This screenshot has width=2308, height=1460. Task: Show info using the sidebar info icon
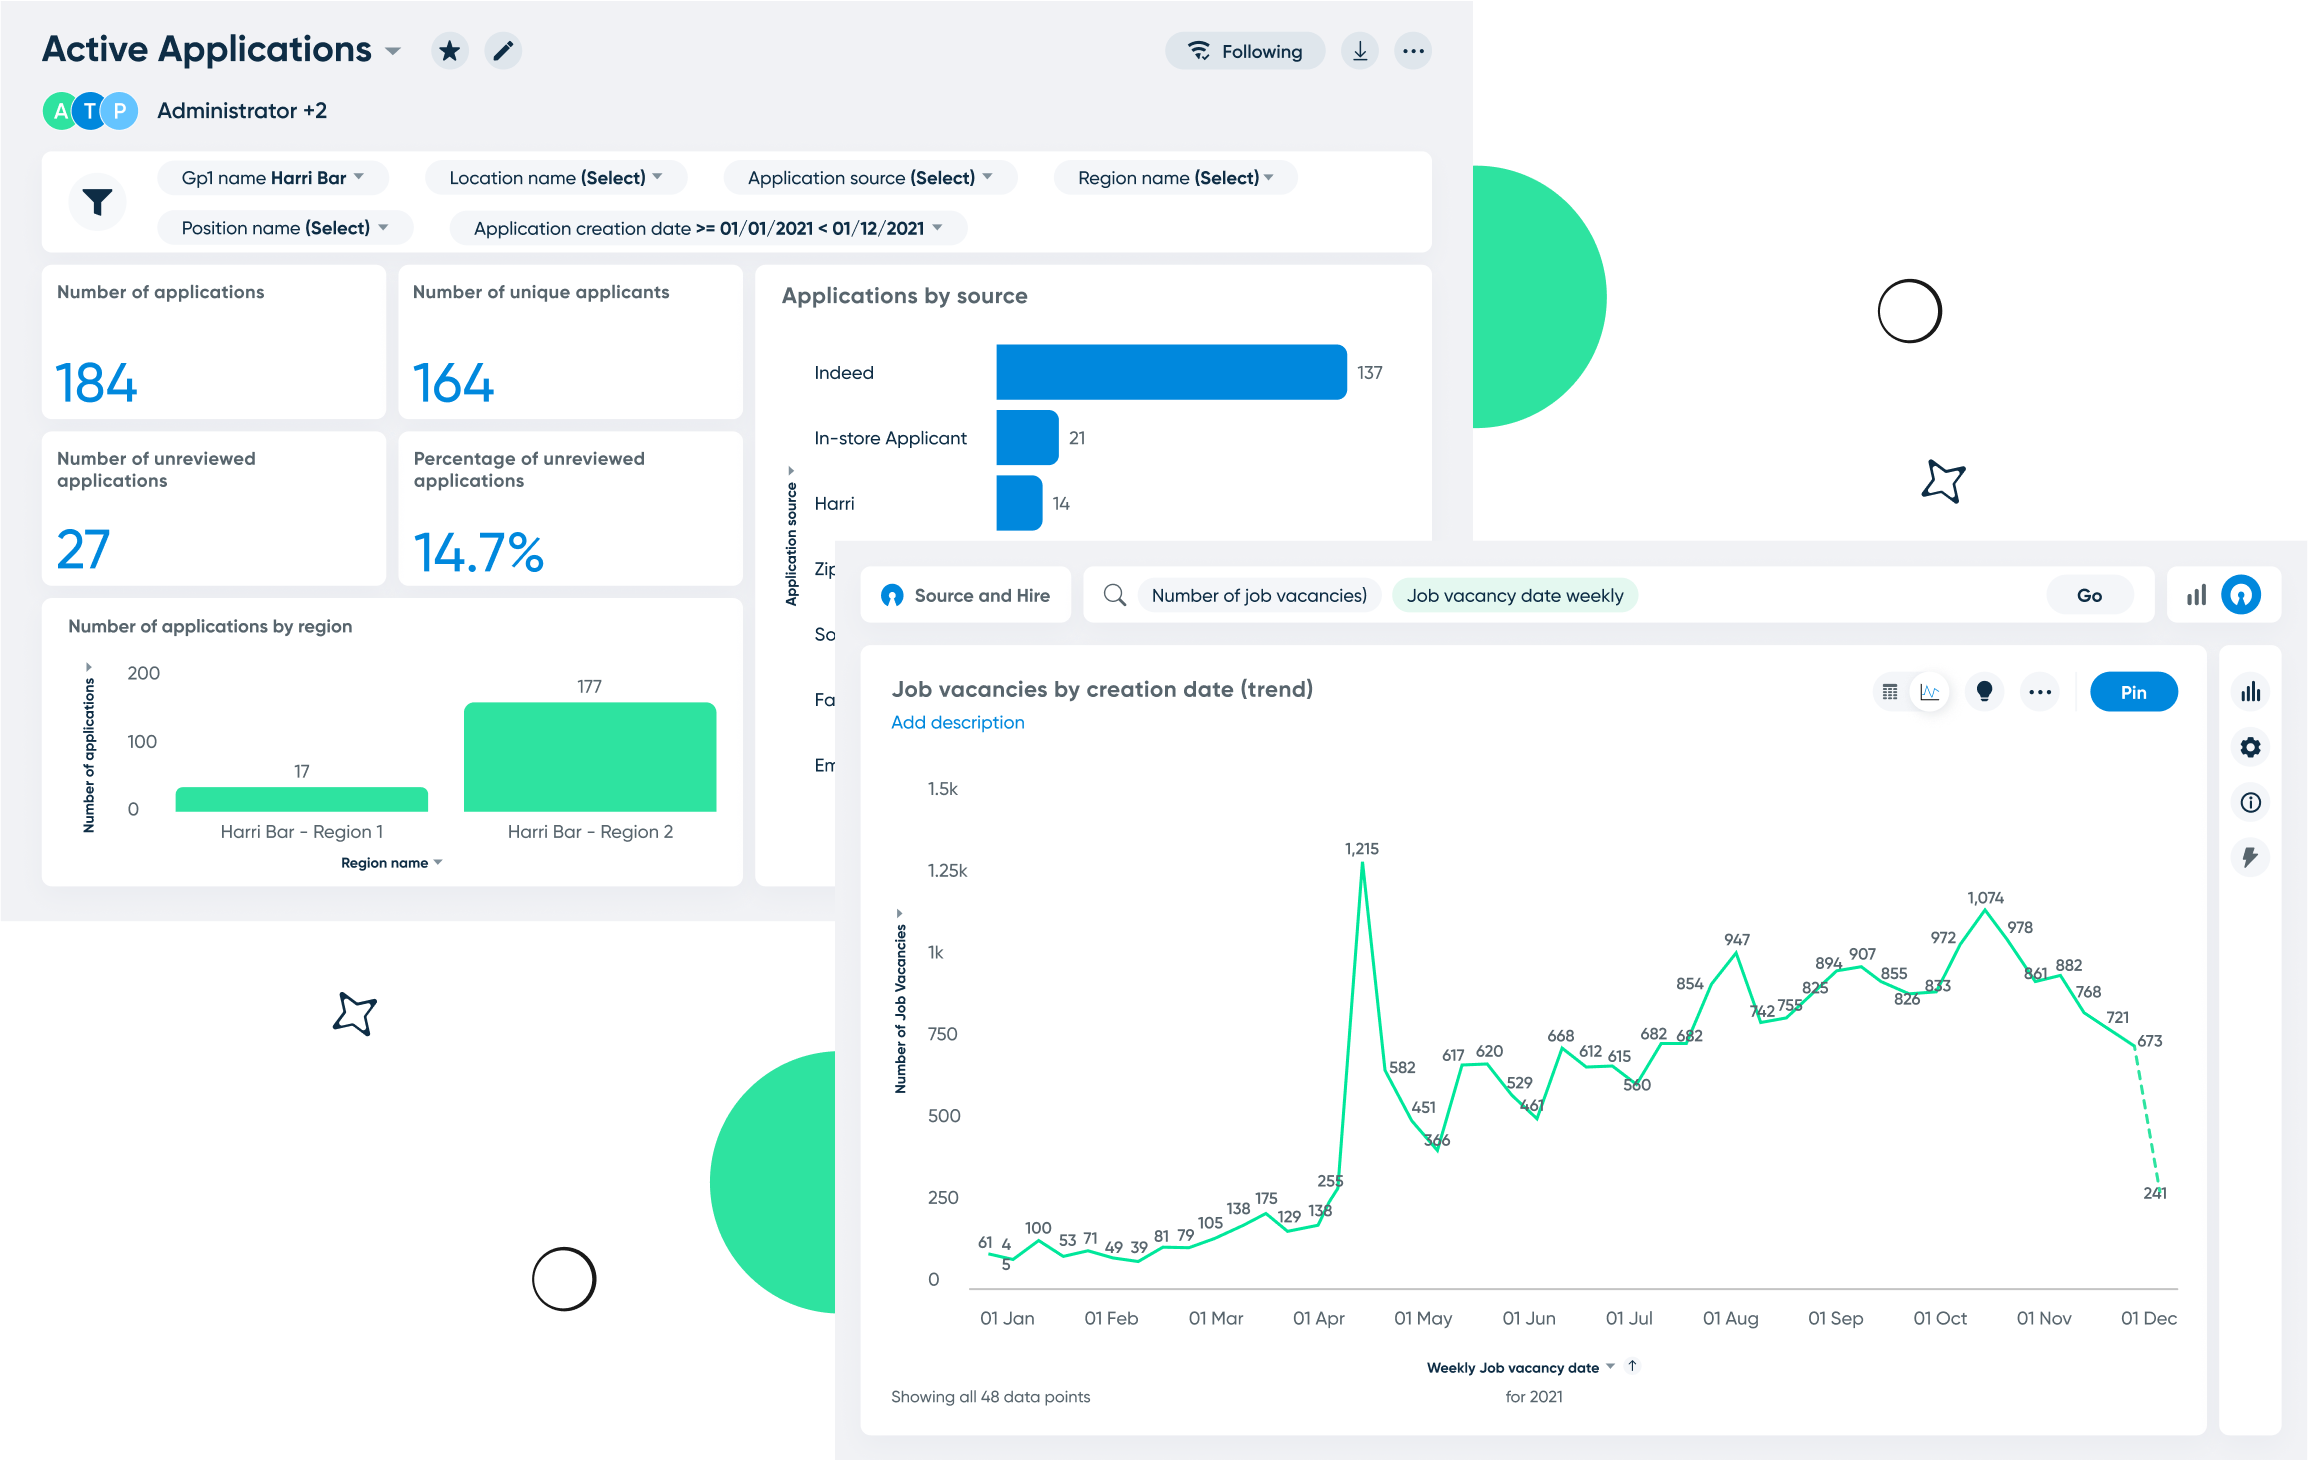(x=2250, y=802)
